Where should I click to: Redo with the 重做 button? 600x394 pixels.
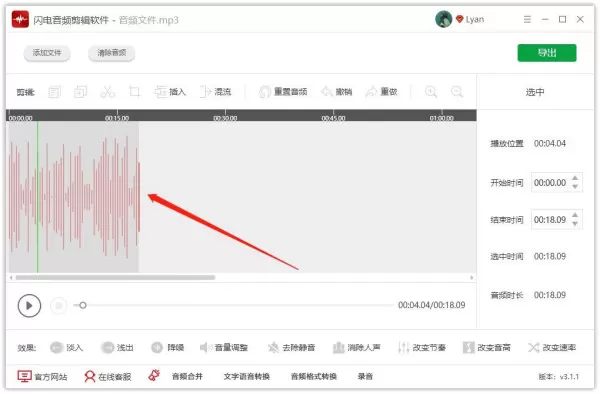tap(382, 92)
